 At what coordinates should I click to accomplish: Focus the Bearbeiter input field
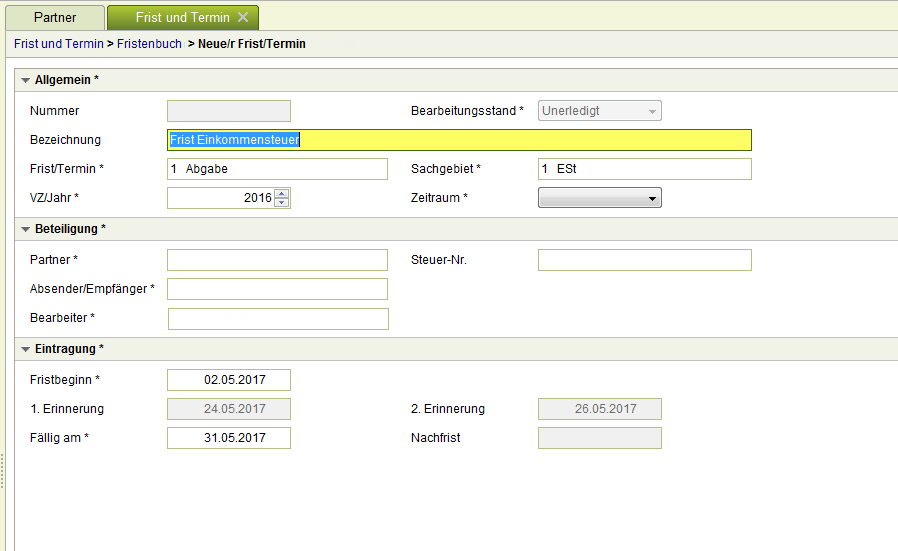tap(277, 319)
